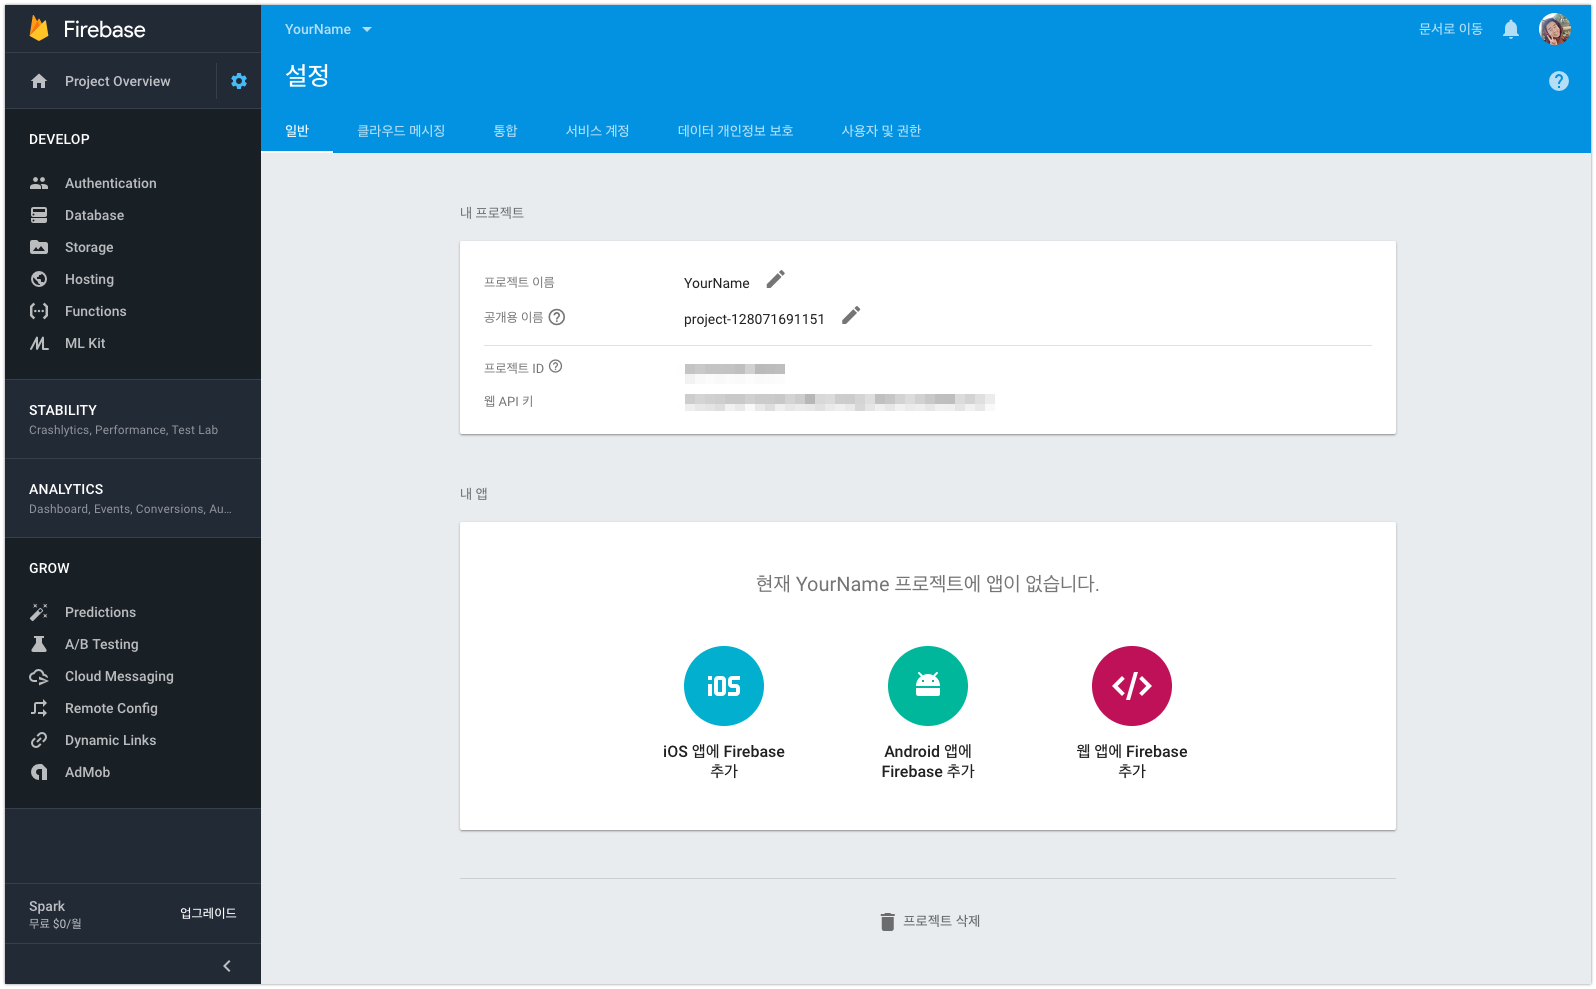Click the 문서로 이동 link

pyautogui.click(x=1450, y=29)
